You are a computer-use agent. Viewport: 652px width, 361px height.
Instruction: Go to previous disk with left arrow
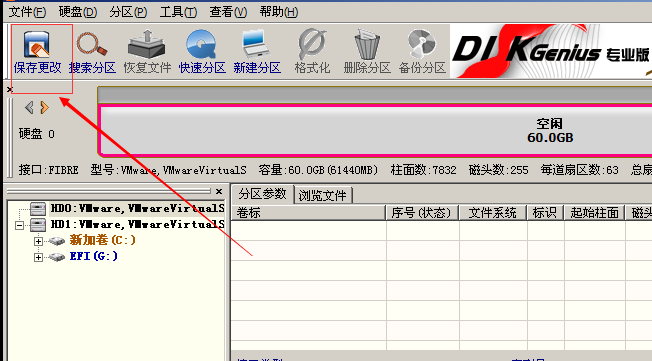29,108
